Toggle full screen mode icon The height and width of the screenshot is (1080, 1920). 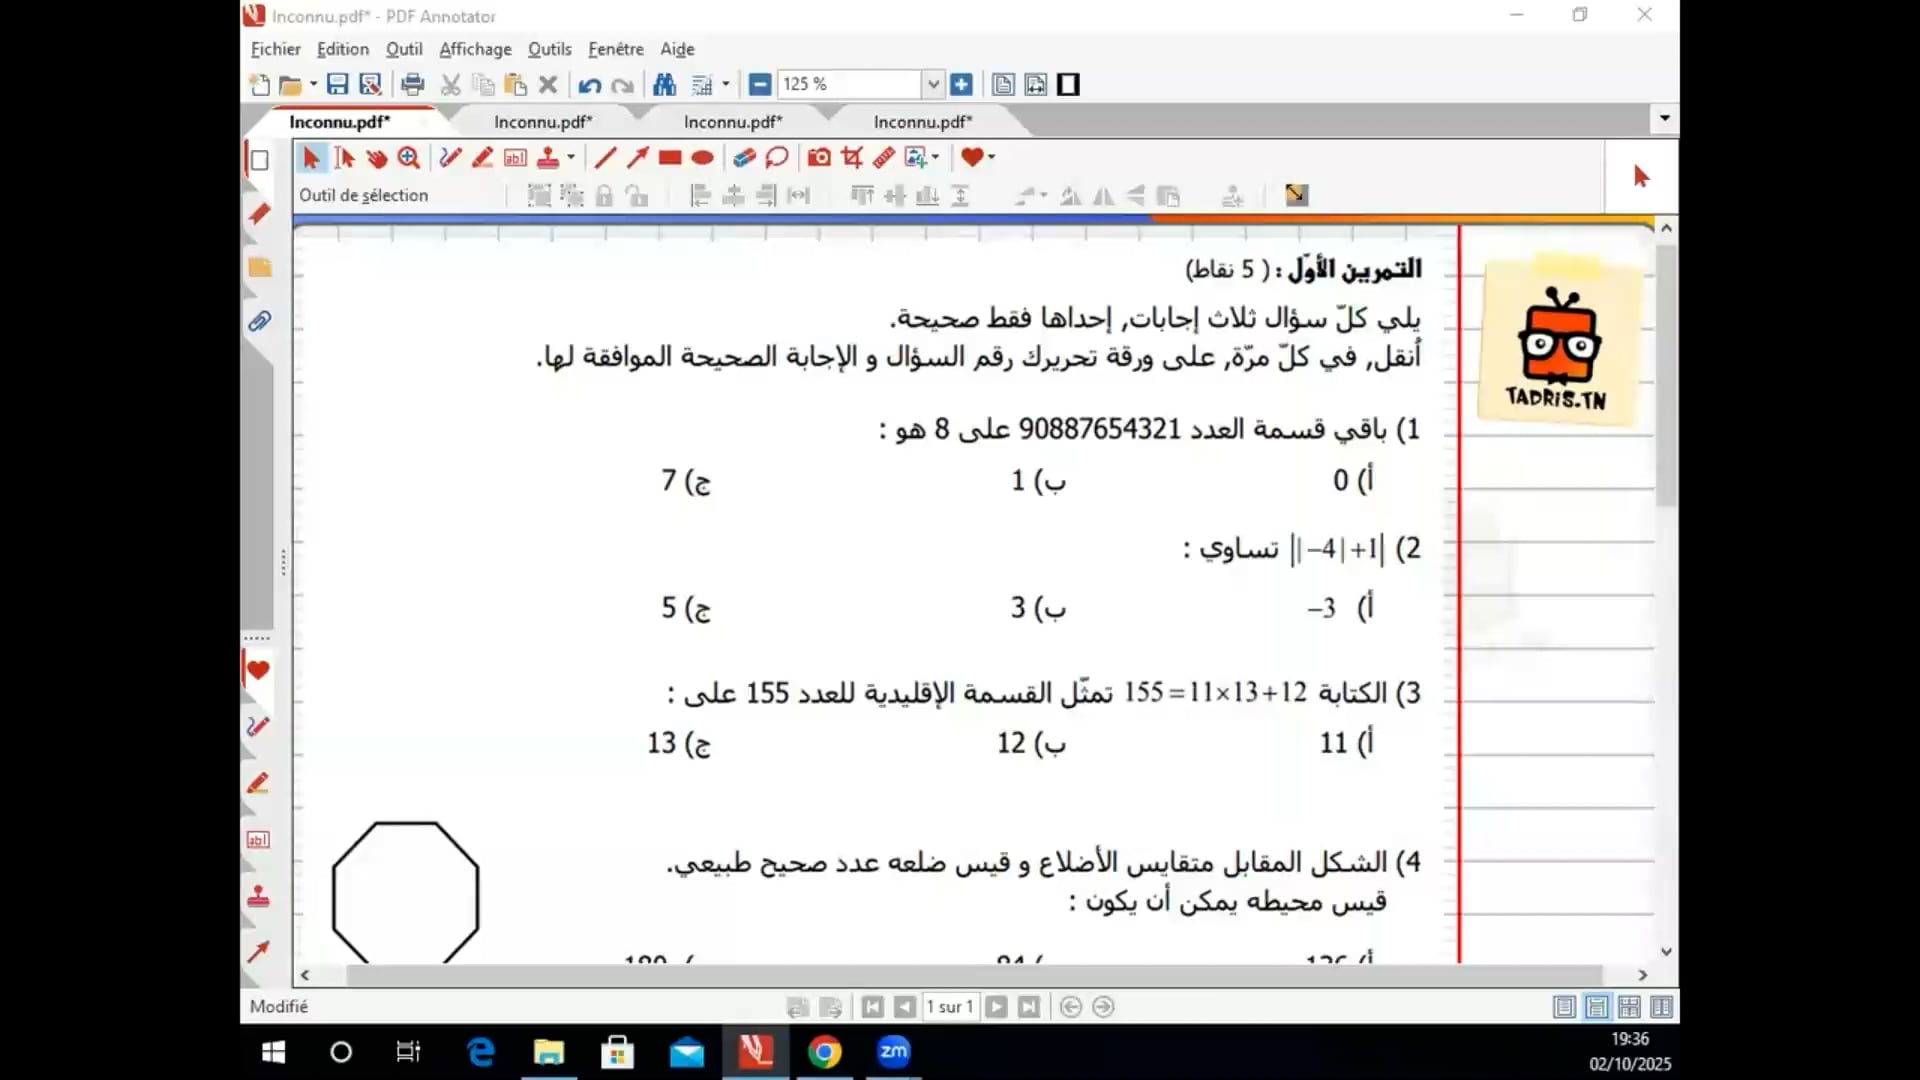click(1068, 85)
